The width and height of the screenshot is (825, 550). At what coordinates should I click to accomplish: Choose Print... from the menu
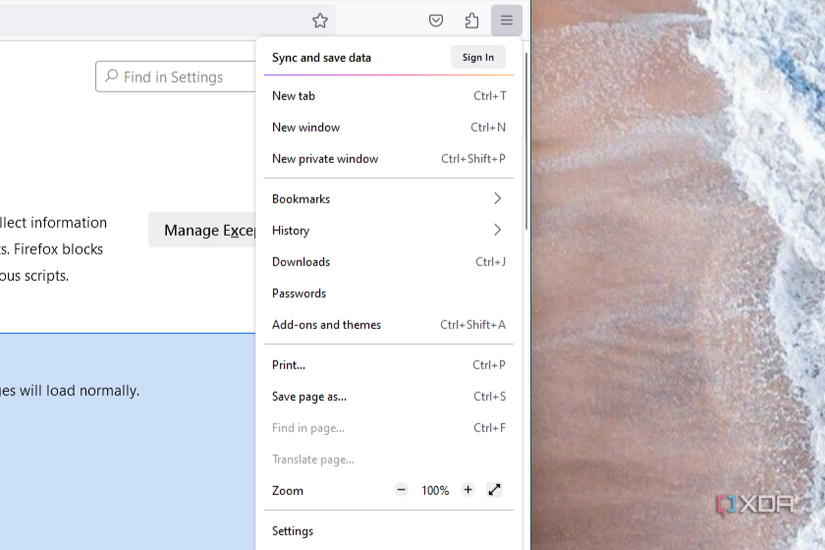point(389,365)
